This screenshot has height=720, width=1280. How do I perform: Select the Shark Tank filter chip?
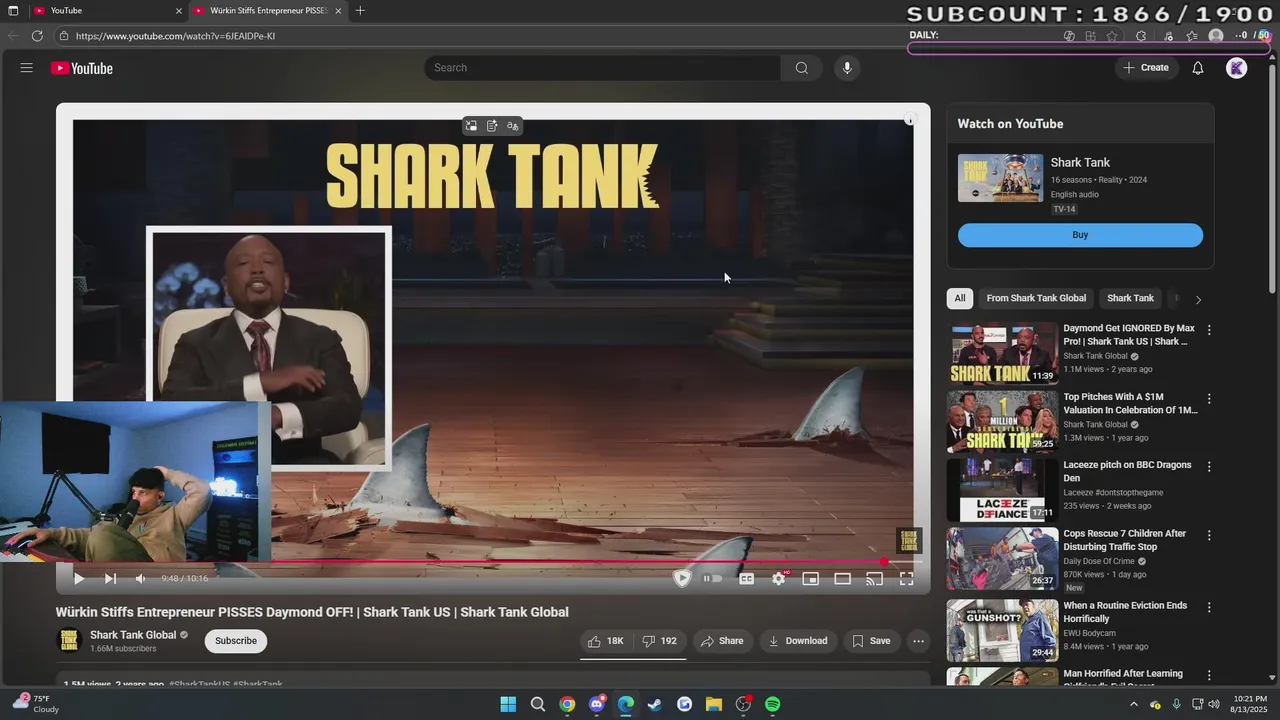[x=1130, y=298]
